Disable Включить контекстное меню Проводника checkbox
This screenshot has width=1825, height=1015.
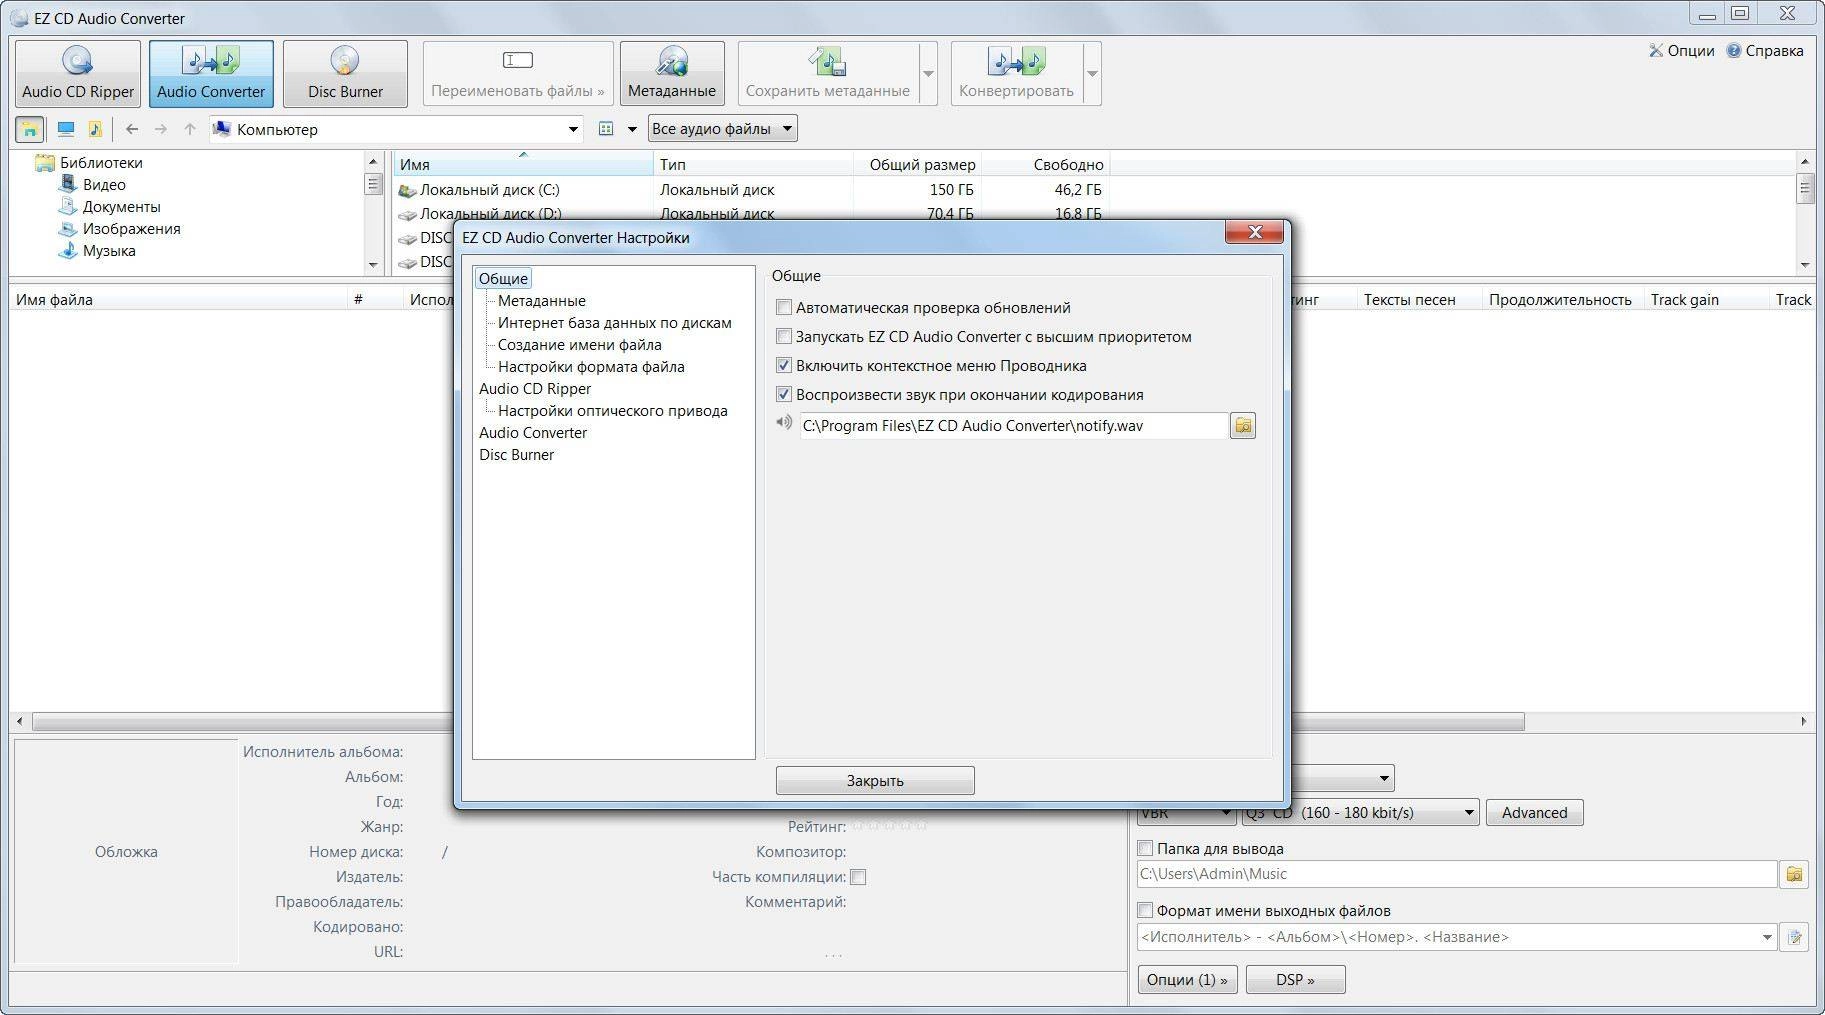(x=784, y=366)
